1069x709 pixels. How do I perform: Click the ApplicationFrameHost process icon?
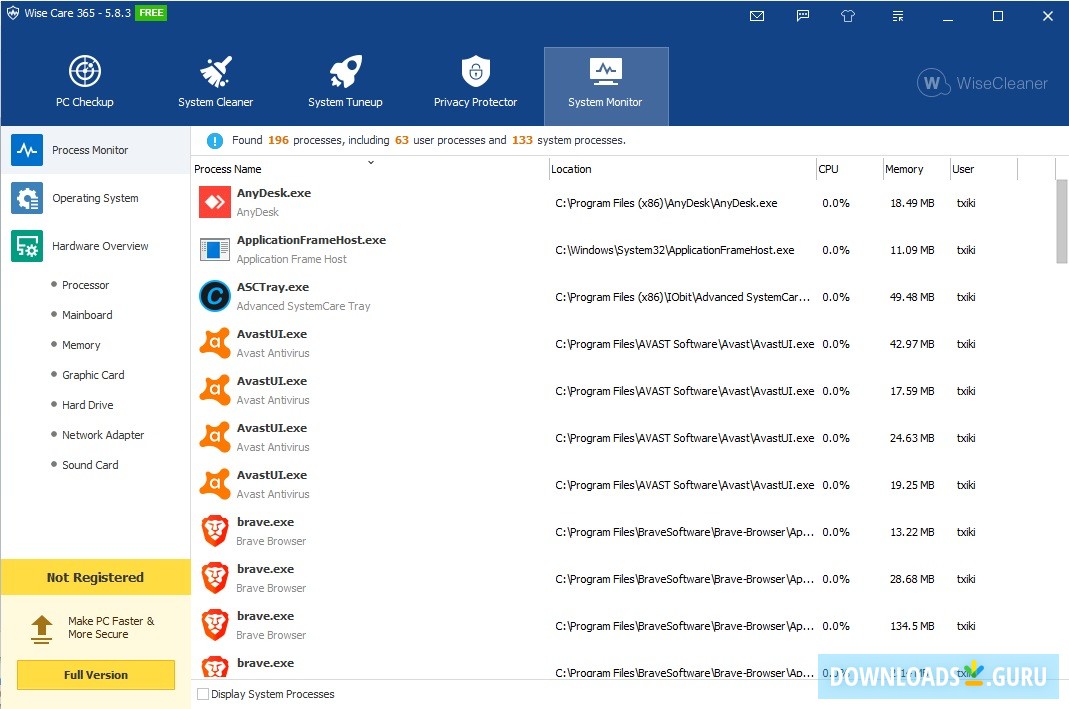point(215,250)
